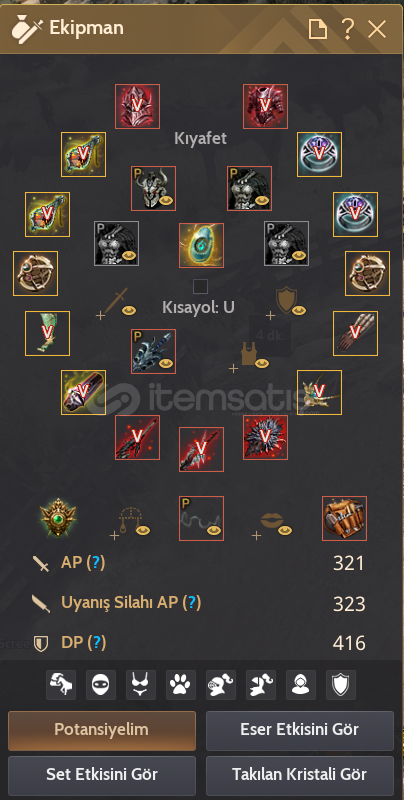The image size is (404, 800).
Task: Click the shield icon in the bottom row
Action: tap(341, 685)
